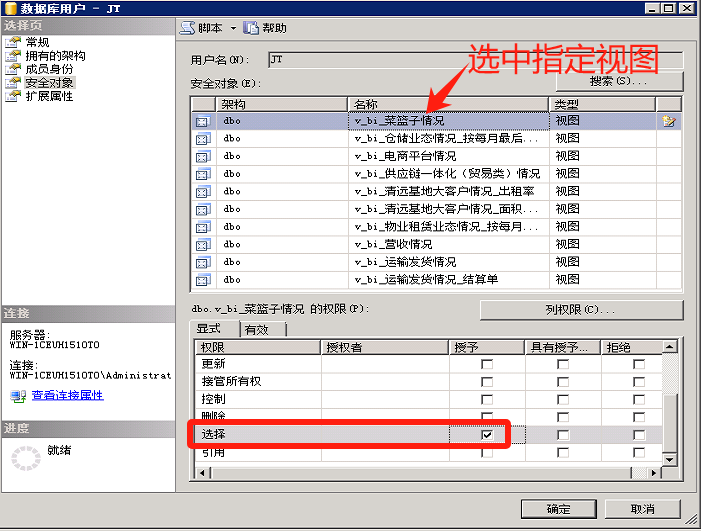Click the 授权者 column header

tap(385, 347)
